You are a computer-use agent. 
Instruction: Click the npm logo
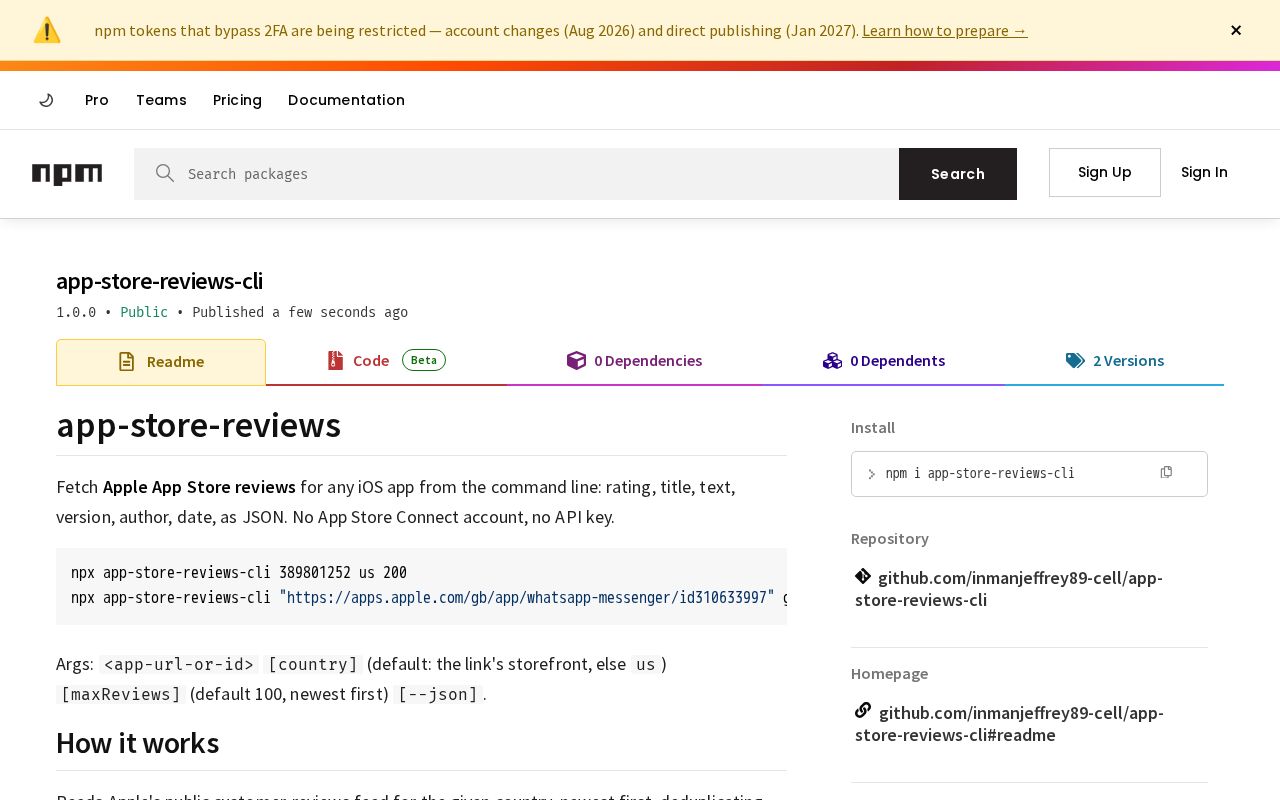click(67, 174)
